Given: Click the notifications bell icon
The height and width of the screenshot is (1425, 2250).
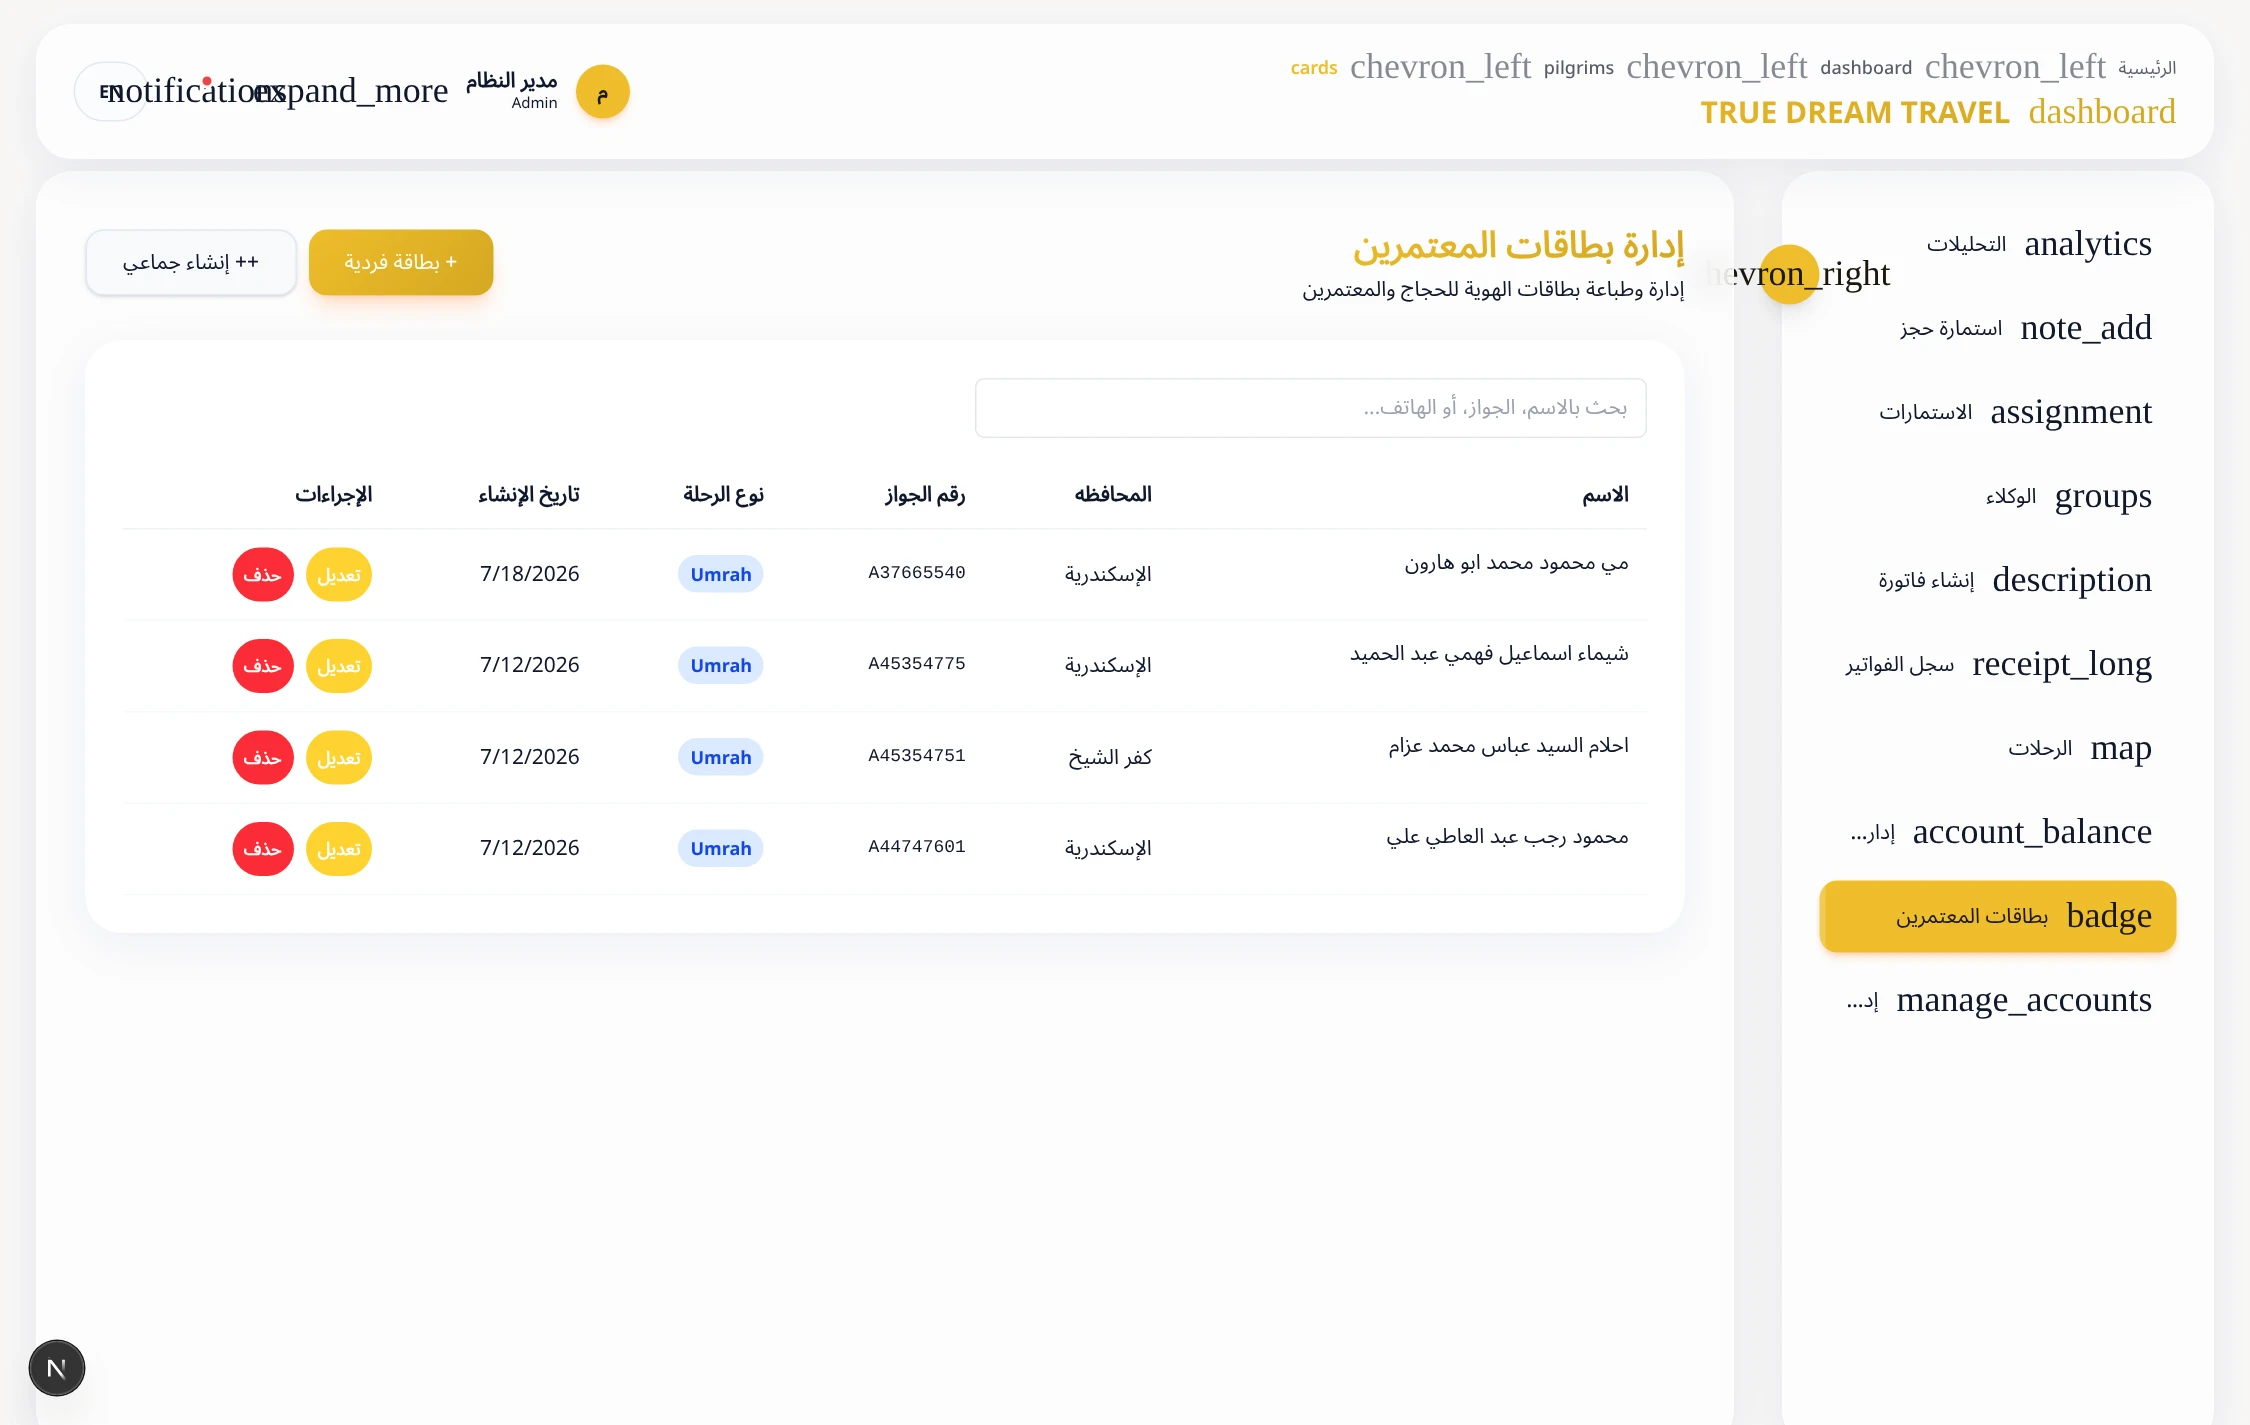Looking at the screenshot, I should coord(195,91).
